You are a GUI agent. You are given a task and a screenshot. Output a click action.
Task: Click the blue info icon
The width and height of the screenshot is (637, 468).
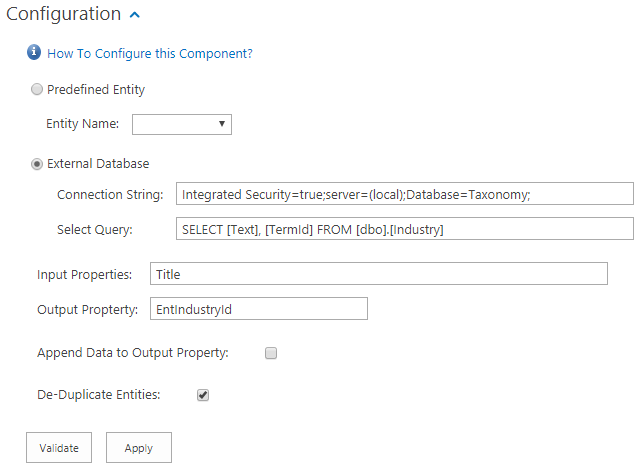(34, 53)
